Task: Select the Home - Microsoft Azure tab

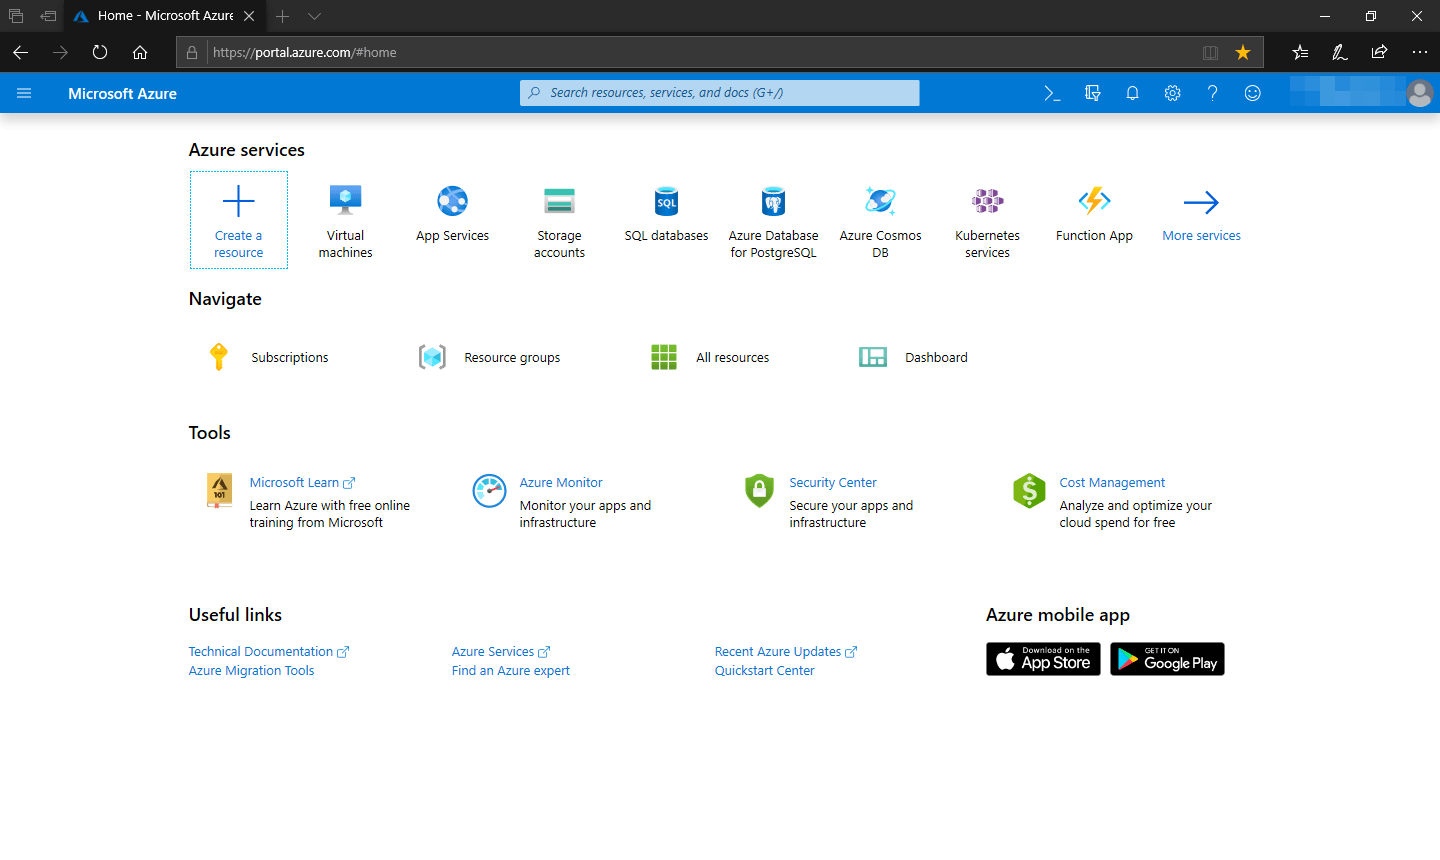Action: 160,16
